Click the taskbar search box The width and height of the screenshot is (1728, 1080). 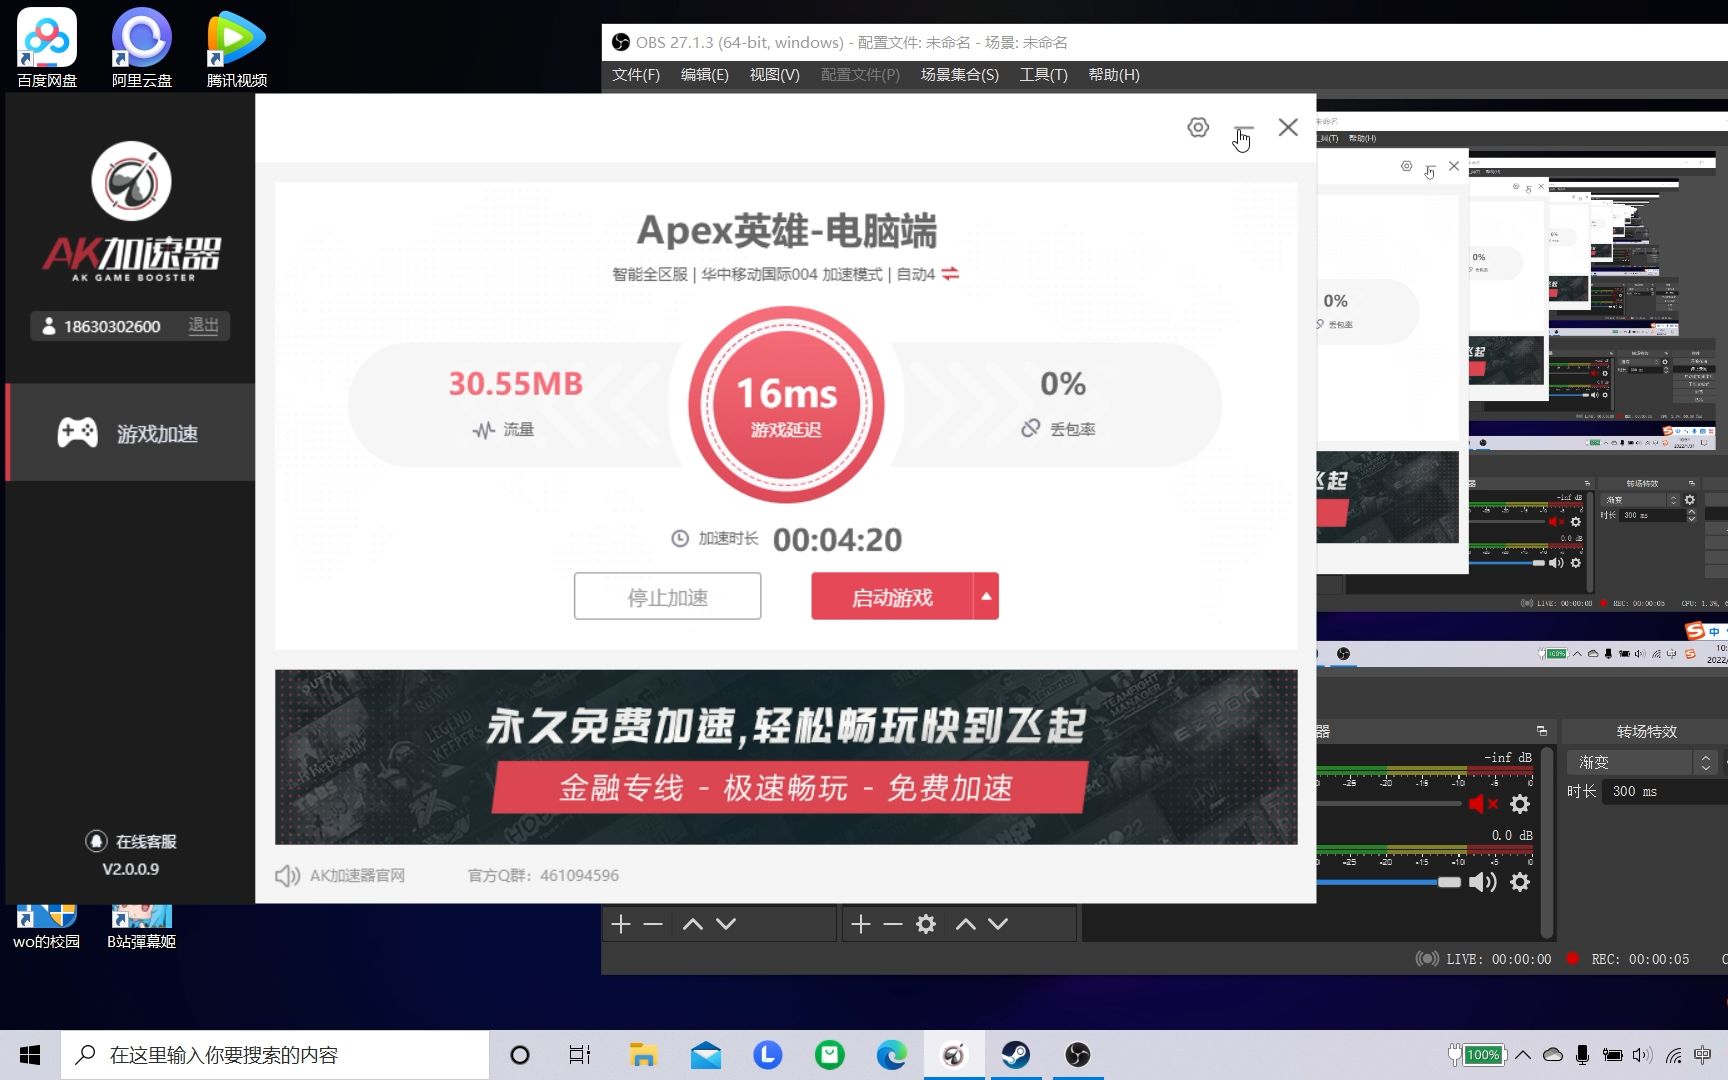[x=275, y=1055]
